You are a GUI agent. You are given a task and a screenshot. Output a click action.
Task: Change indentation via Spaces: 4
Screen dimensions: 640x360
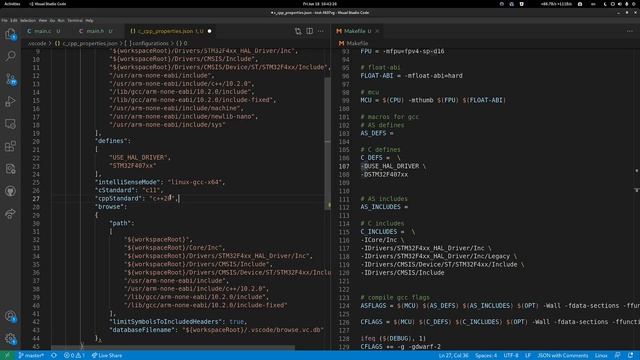point(486,356)
